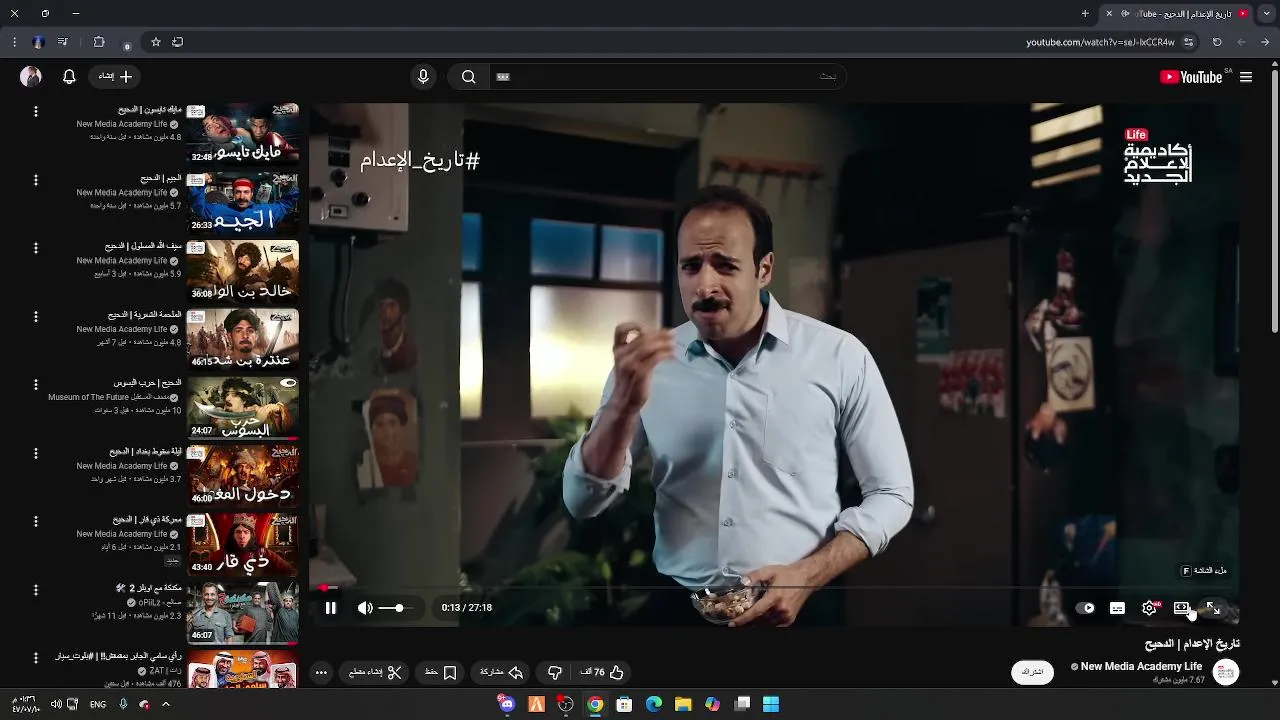
Task: Open Discord from the taskbar
Action: [507, 704]
